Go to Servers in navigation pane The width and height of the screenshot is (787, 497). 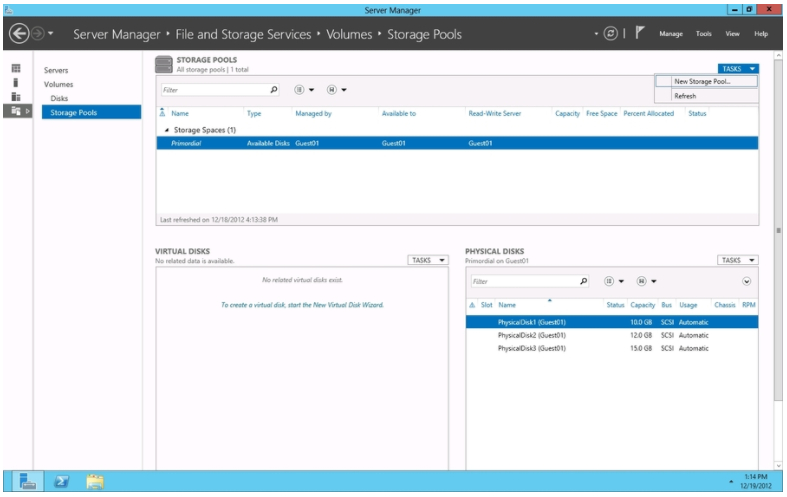pos(56,70)
